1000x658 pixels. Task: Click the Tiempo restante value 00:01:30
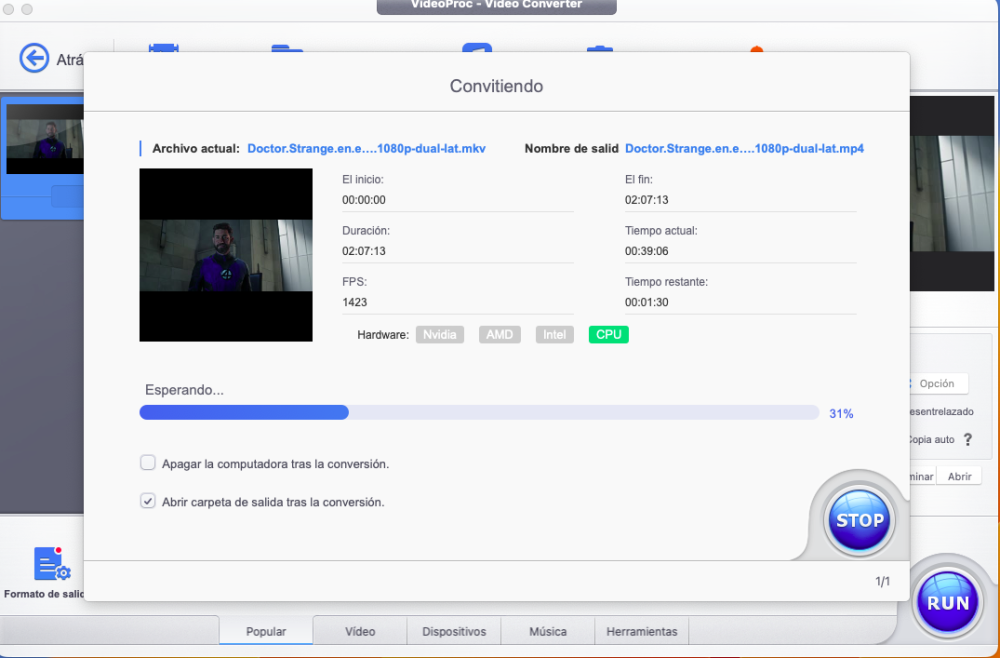pos(647,302)
